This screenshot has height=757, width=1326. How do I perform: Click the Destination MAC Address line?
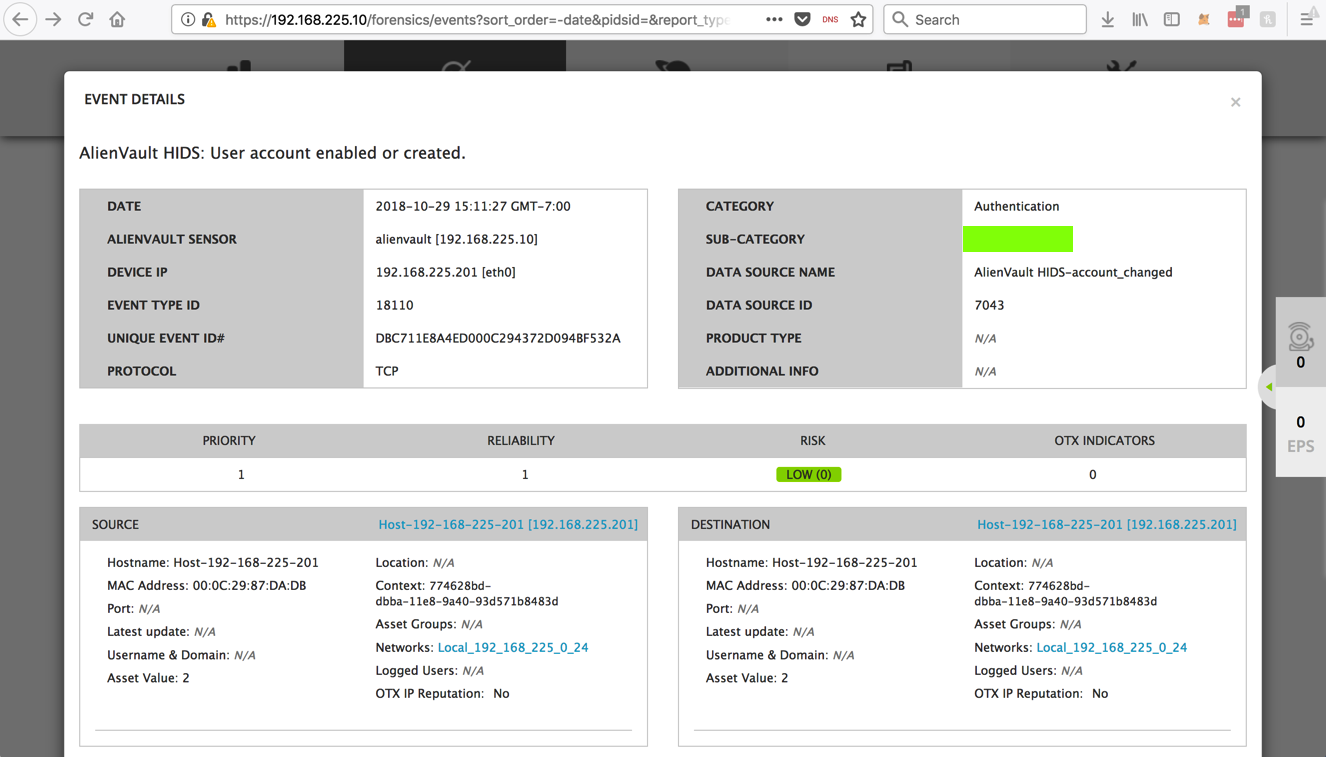click(805, 585)
